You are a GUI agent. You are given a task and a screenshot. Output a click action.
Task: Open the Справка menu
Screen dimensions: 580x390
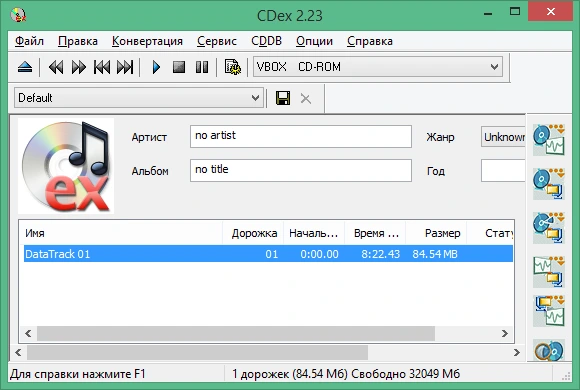[370, 41]
